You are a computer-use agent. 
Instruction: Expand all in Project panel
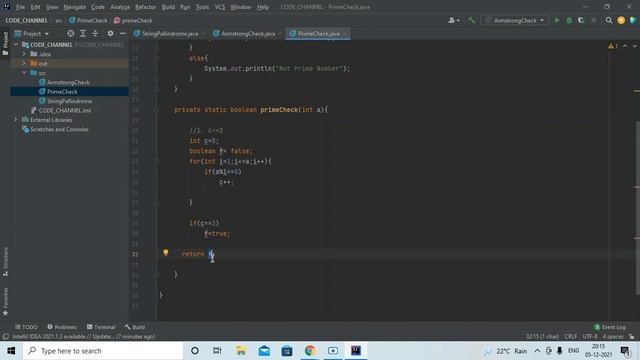coord(83,33)
